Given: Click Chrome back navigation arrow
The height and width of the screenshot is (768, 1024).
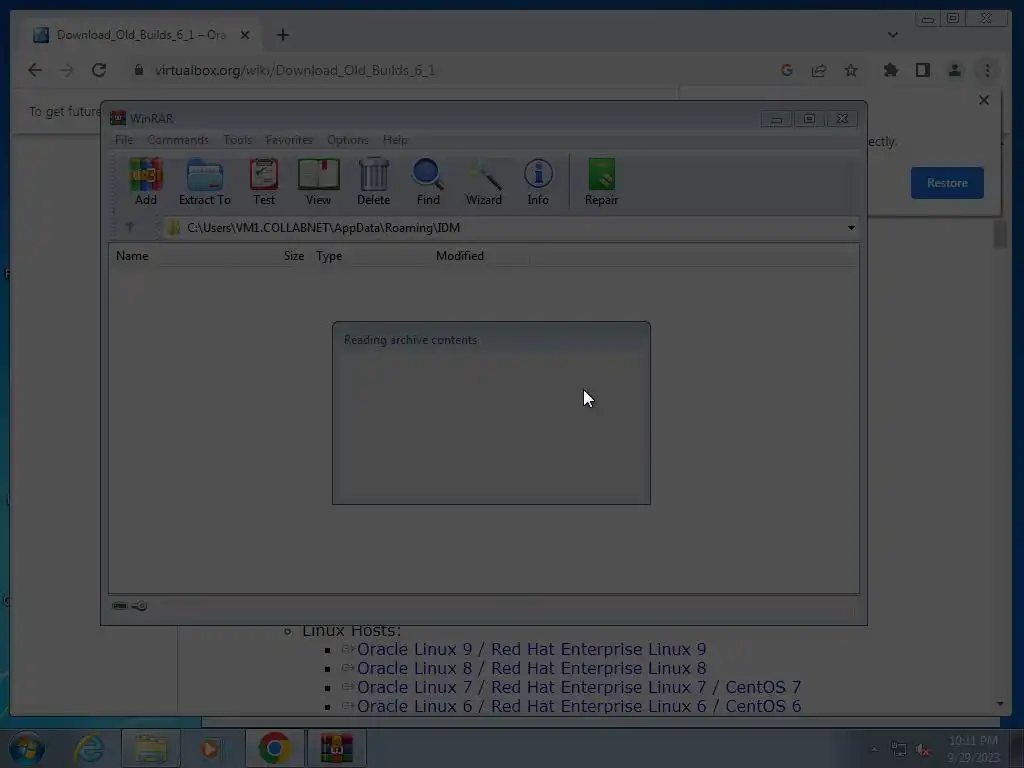Looking at the screenshot, I should (x=35, y=70).
